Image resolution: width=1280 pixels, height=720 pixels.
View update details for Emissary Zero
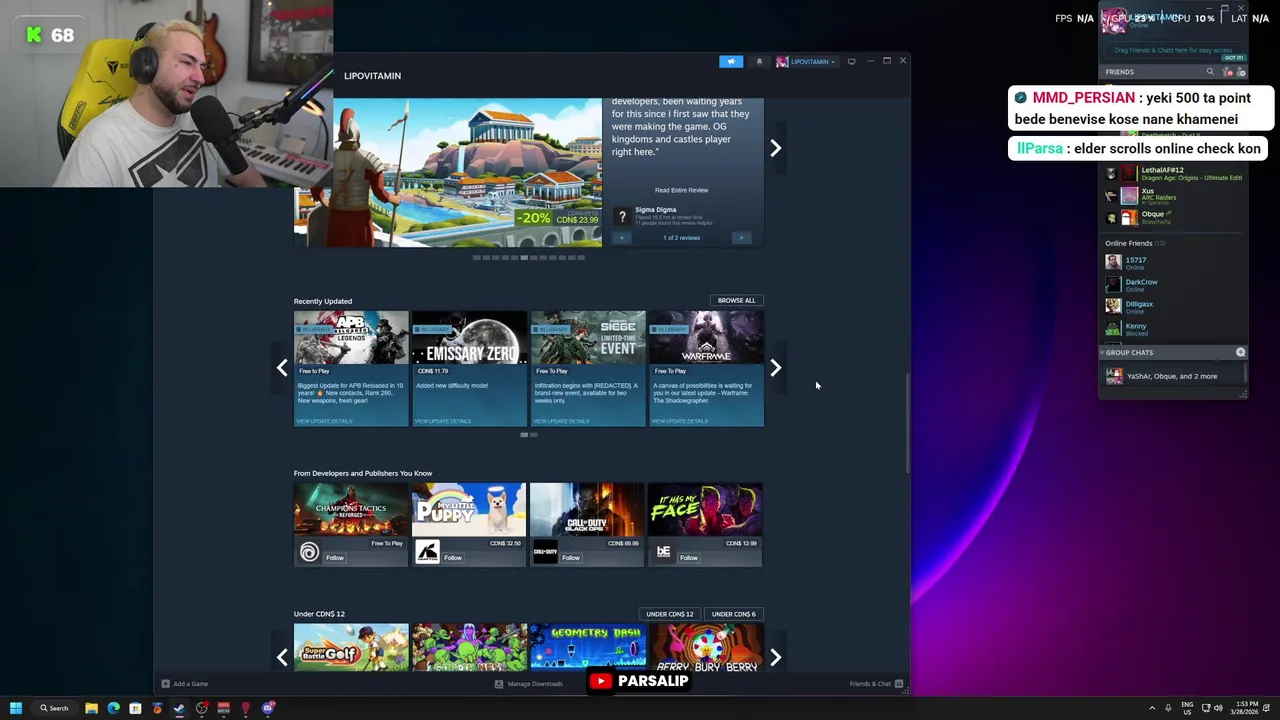[442, 421]
